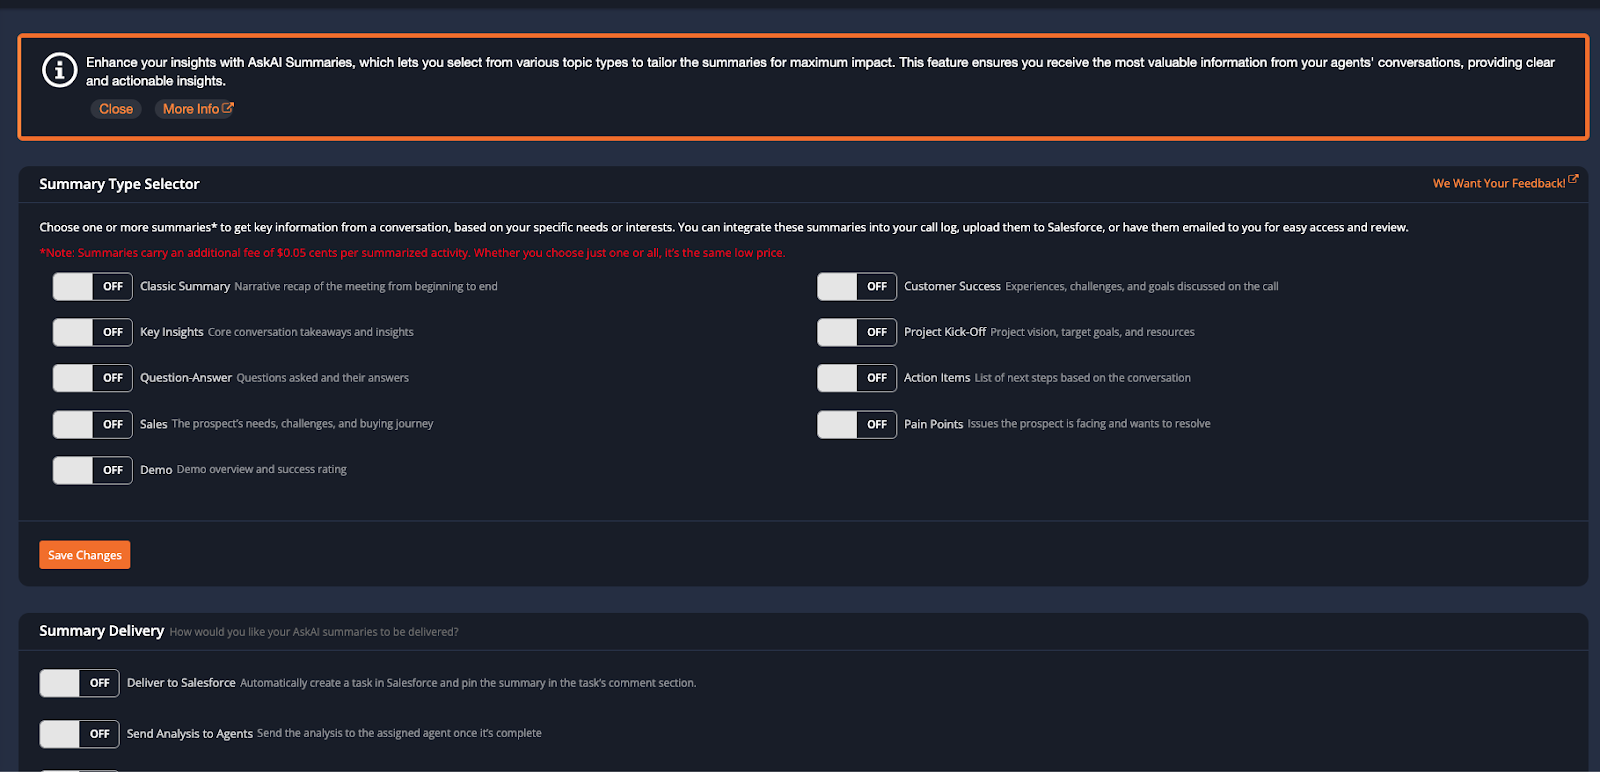Open the We Want Your Feedback link
This screenshot has height=772, width=1600.
coord(1498,183)
